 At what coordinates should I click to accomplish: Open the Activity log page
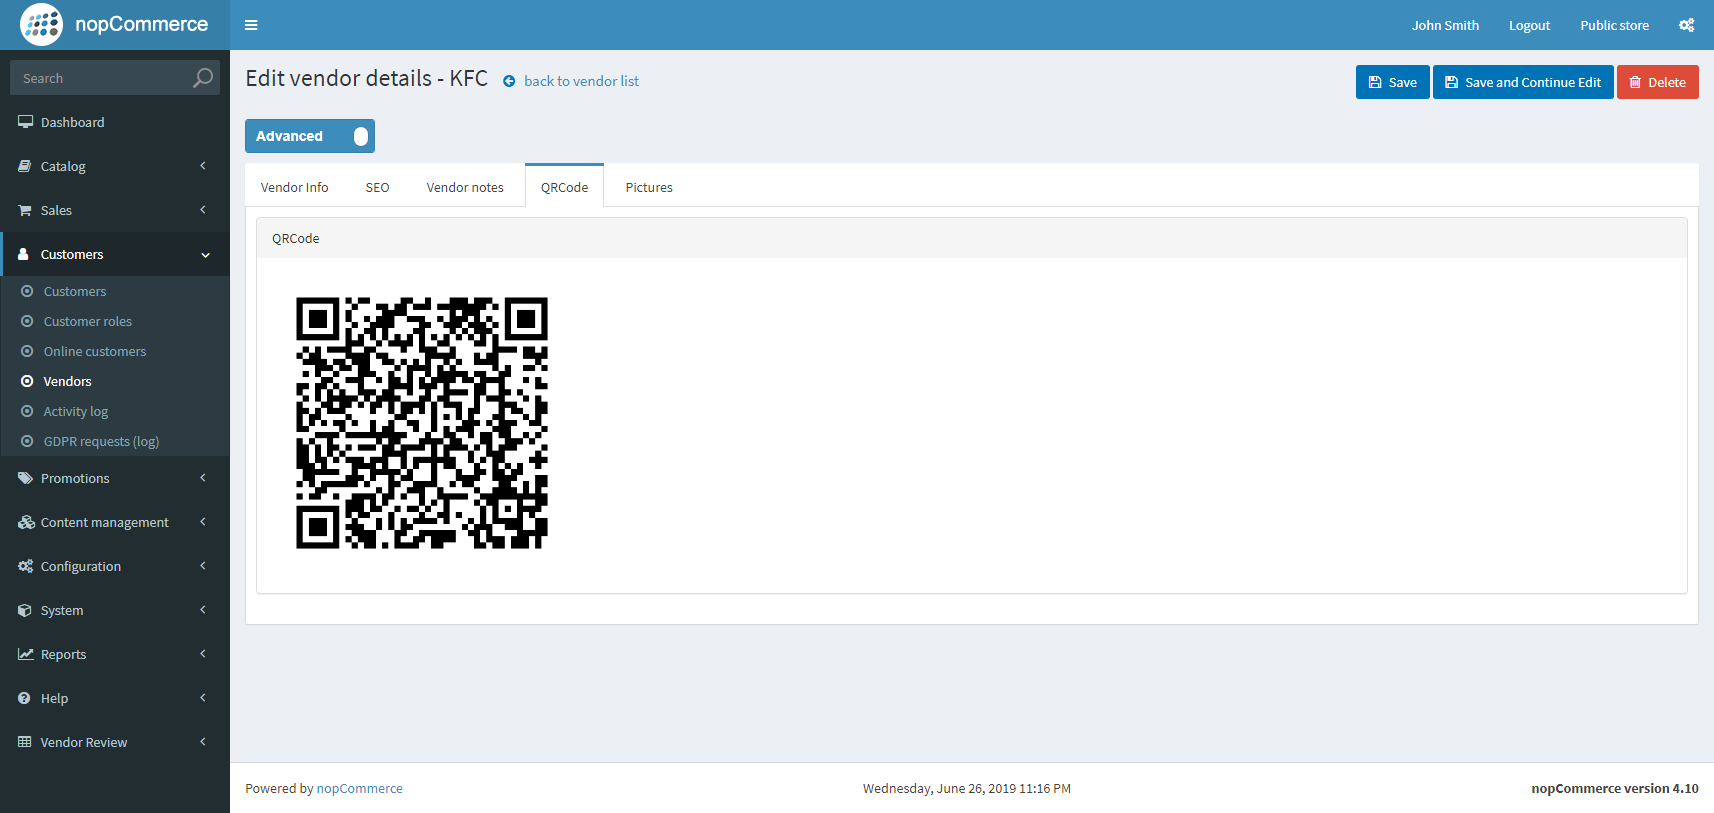pos(76,411)
